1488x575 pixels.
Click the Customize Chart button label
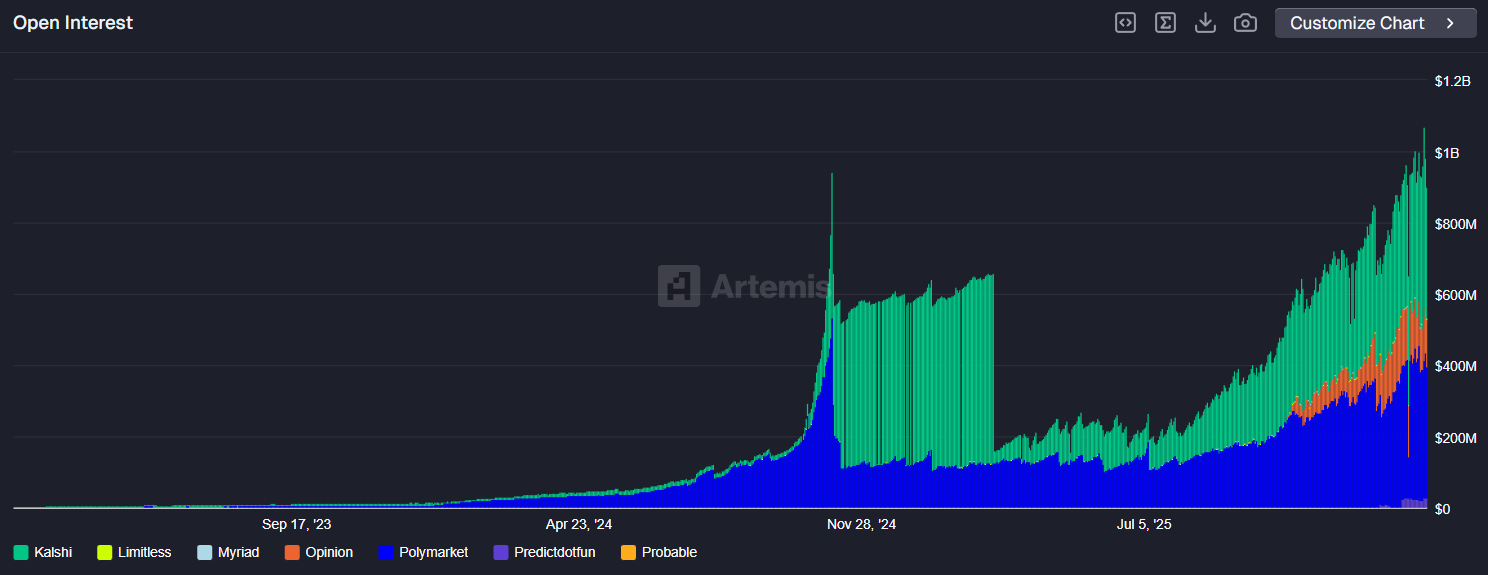(1357, 23)
